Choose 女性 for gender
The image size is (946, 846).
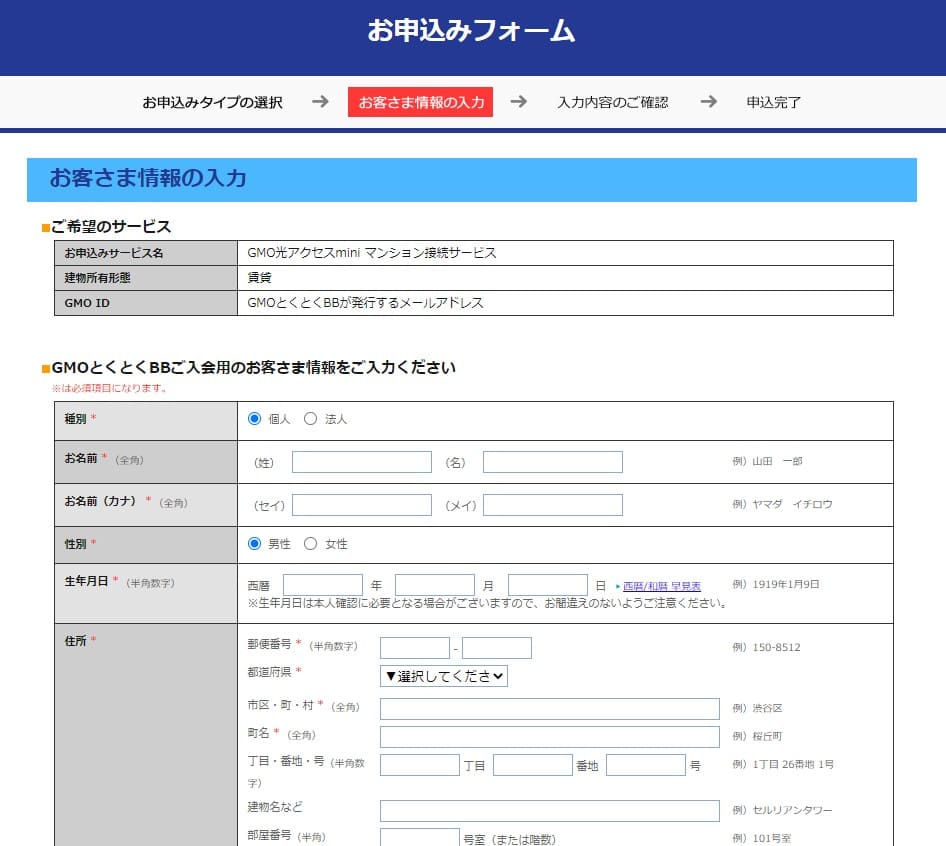click(310, 544)
